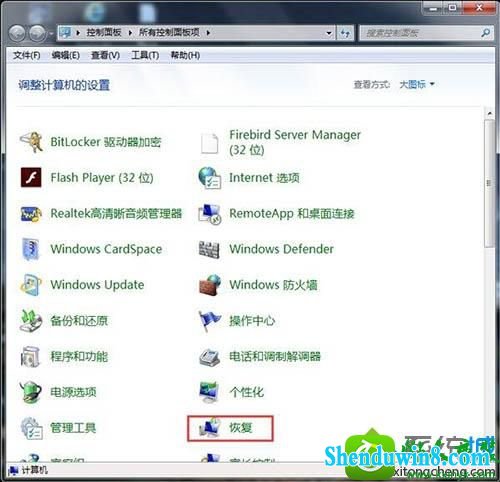Click the 个性化 personalization monitor icon
This screenshot has height=482, width=500.
209,392
